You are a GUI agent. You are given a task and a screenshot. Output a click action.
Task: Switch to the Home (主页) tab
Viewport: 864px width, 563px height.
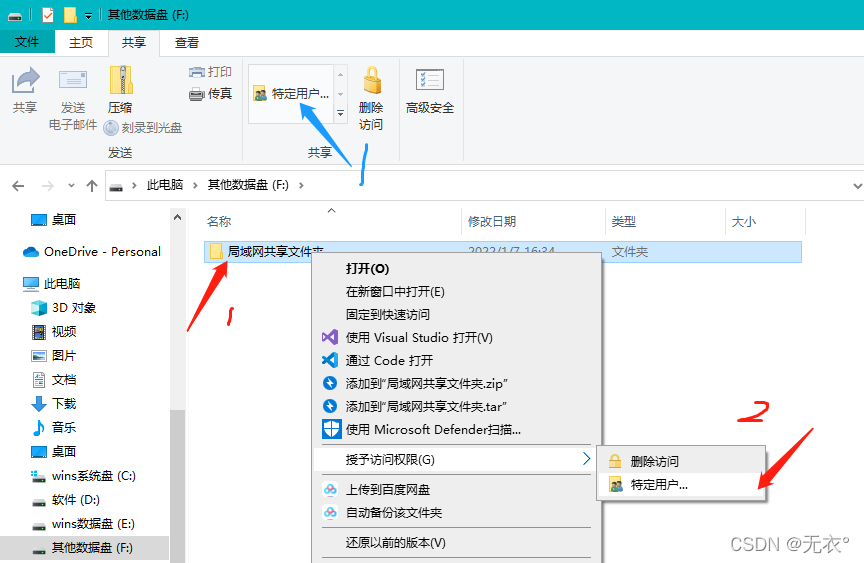coord(81,42)
